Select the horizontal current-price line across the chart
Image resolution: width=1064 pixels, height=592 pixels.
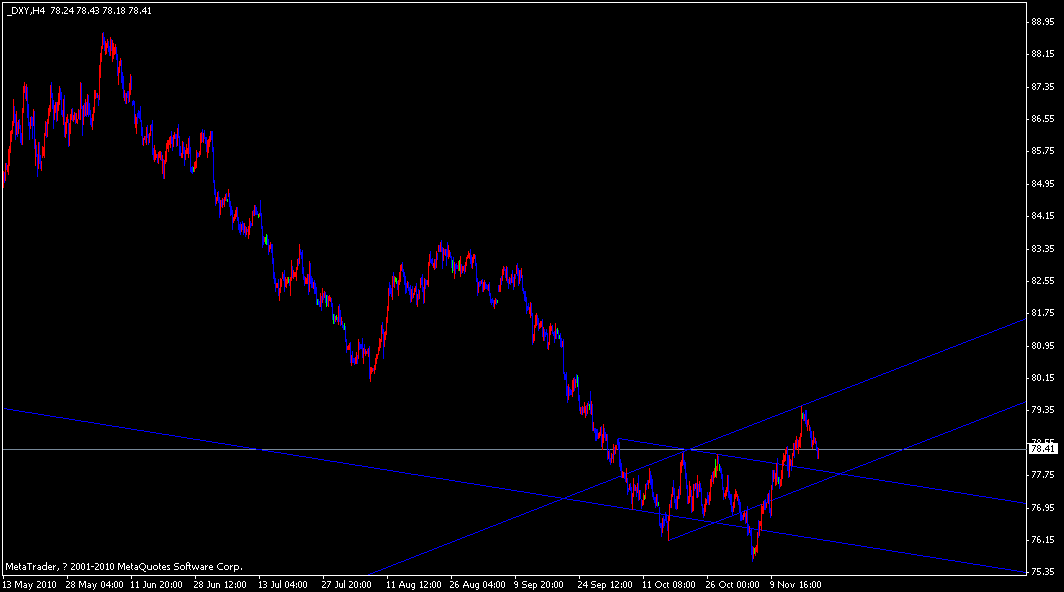tap(515, 449)
